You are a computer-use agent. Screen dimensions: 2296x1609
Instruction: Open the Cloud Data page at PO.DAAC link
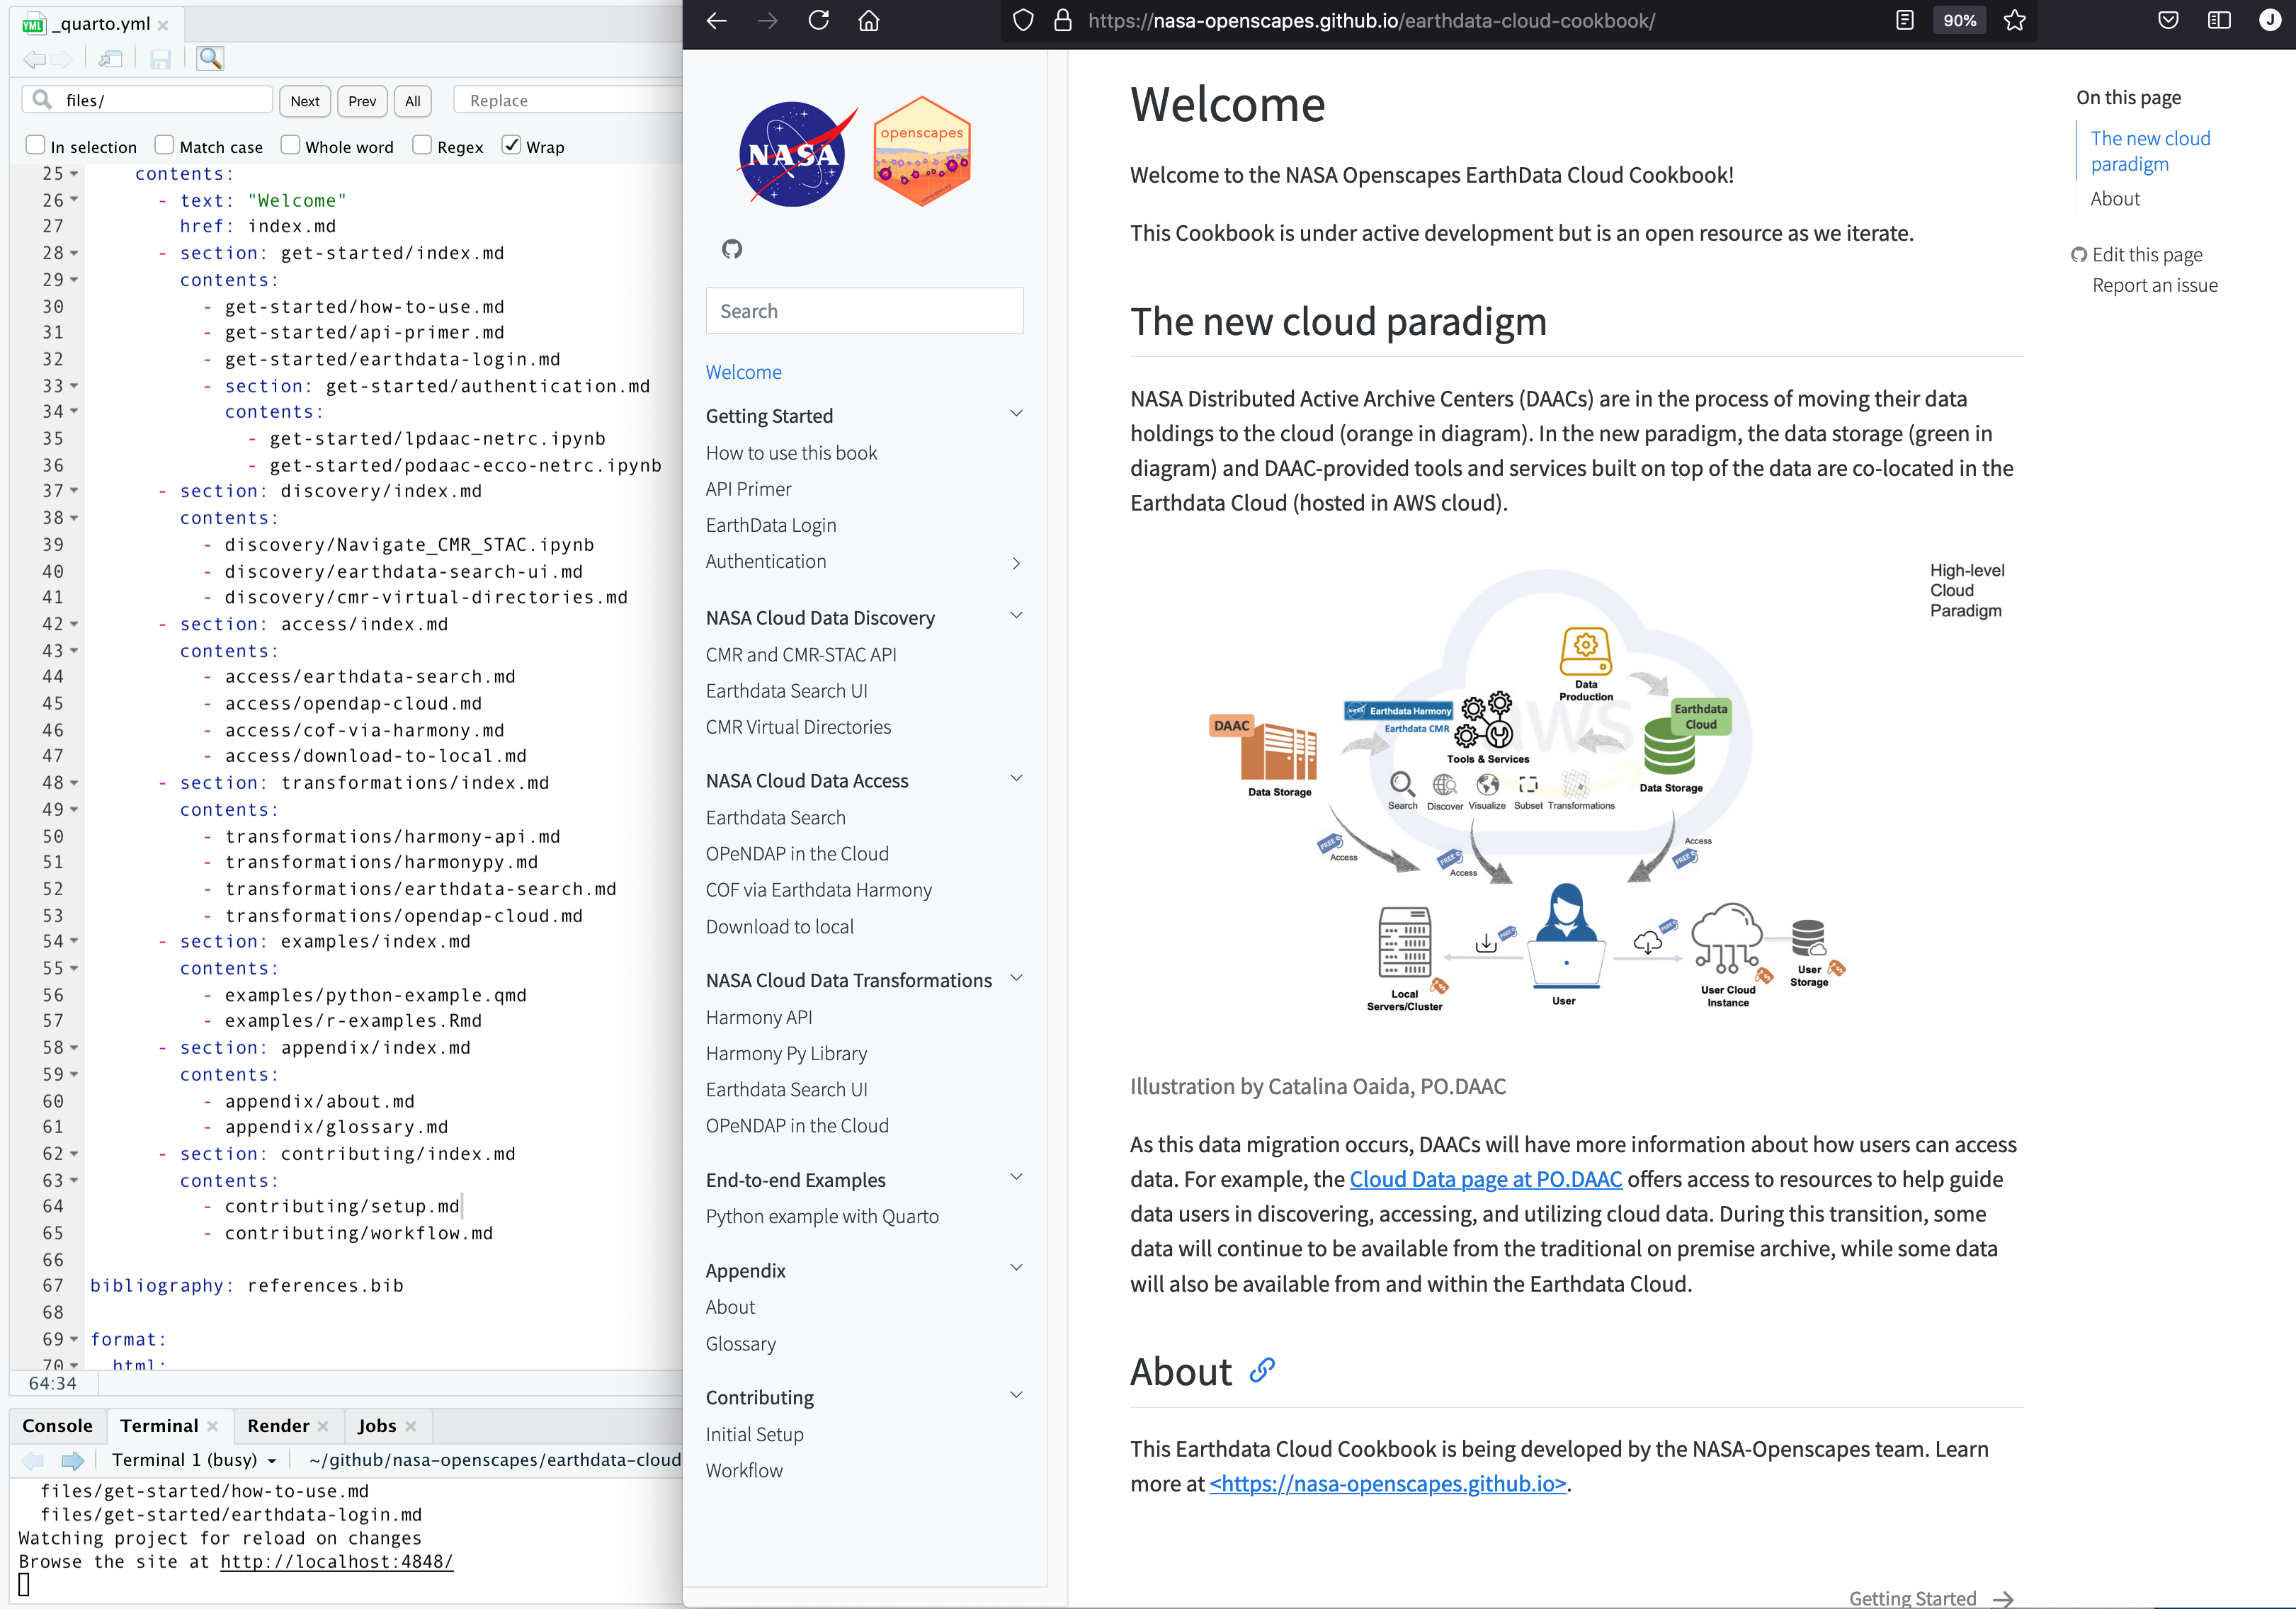click(1485, 1179)
